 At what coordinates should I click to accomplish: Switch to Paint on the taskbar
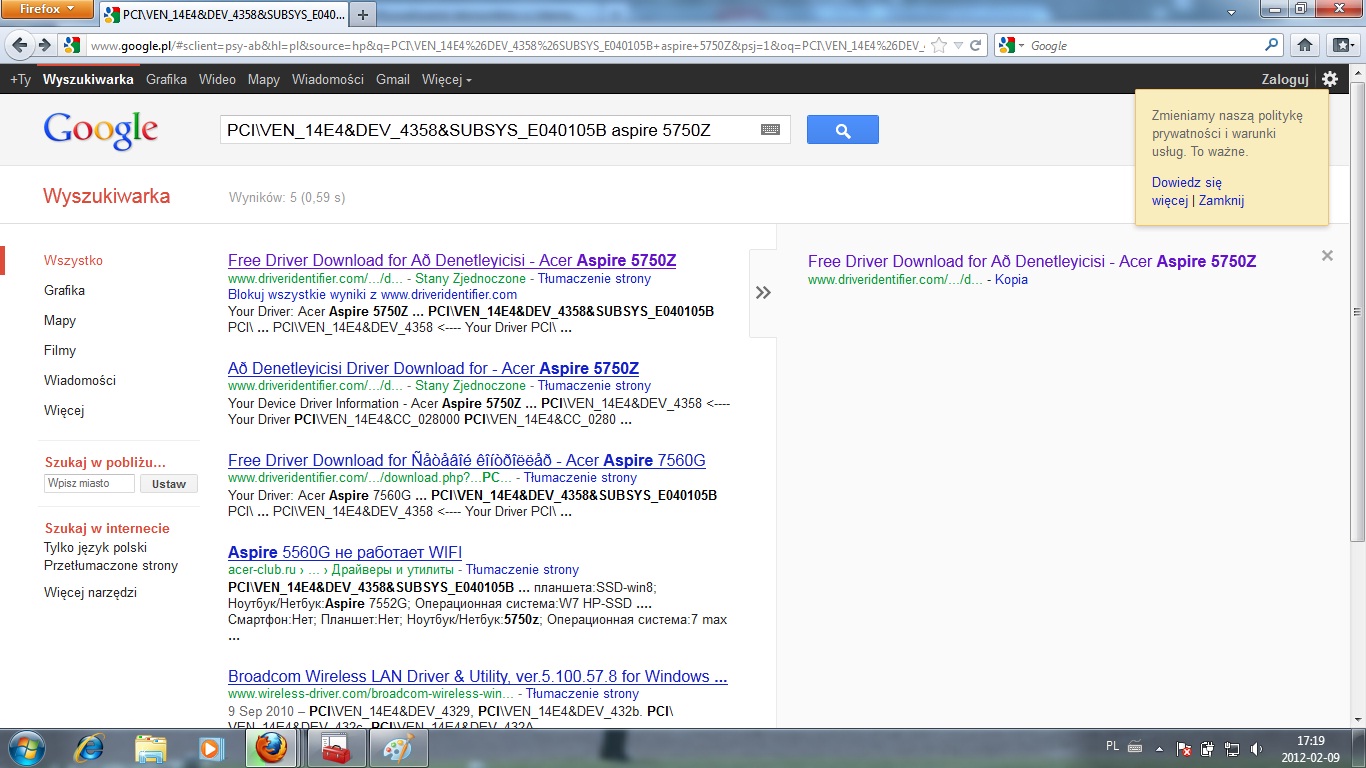point(398,748)
